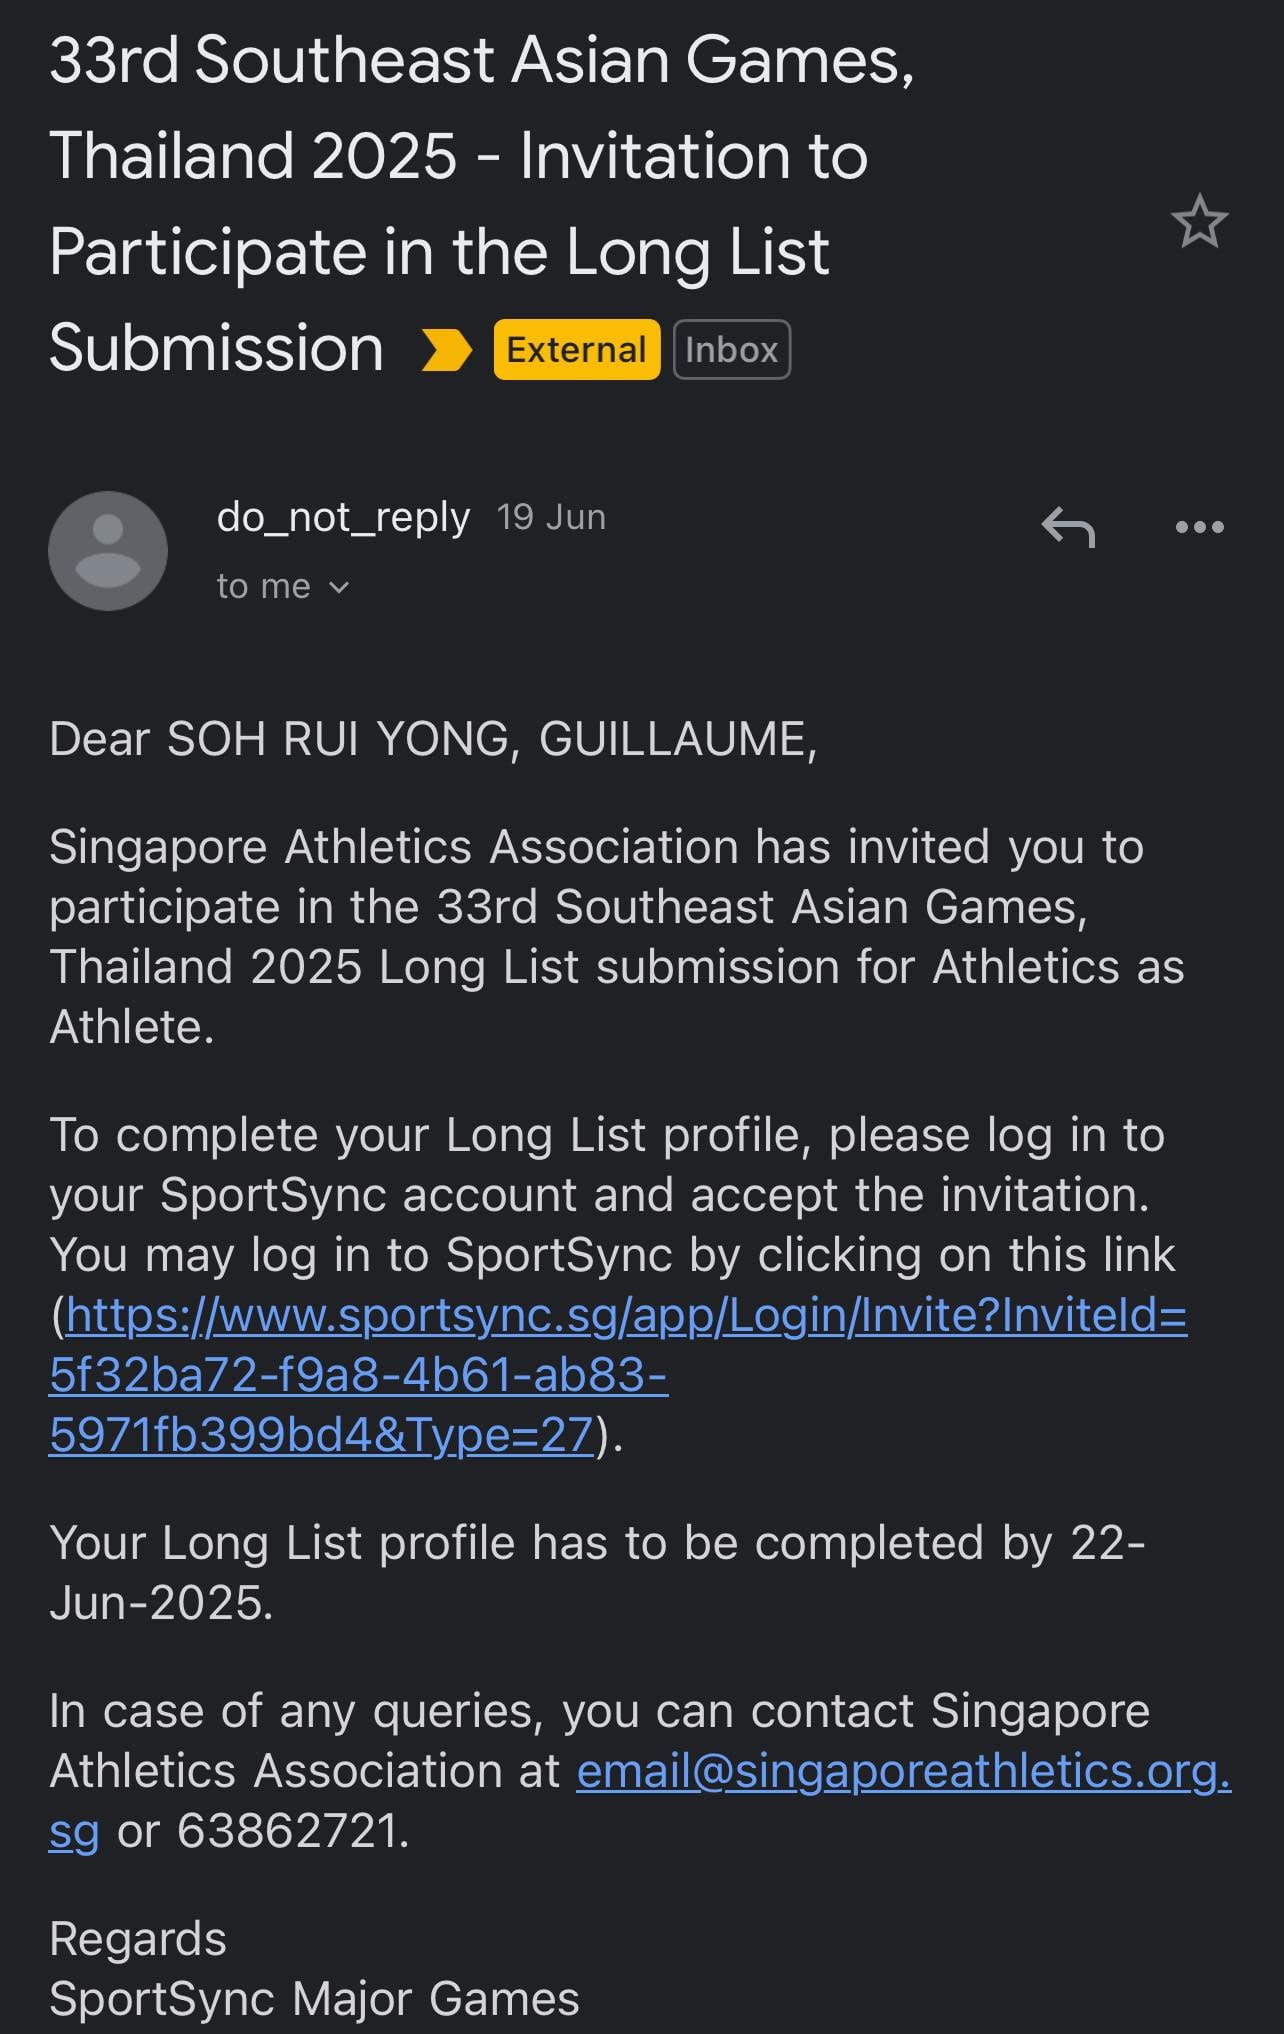Screen dimensions: 1284x2034
Task: Star this Southeast Asian Games email
Action: [1199, 222]
